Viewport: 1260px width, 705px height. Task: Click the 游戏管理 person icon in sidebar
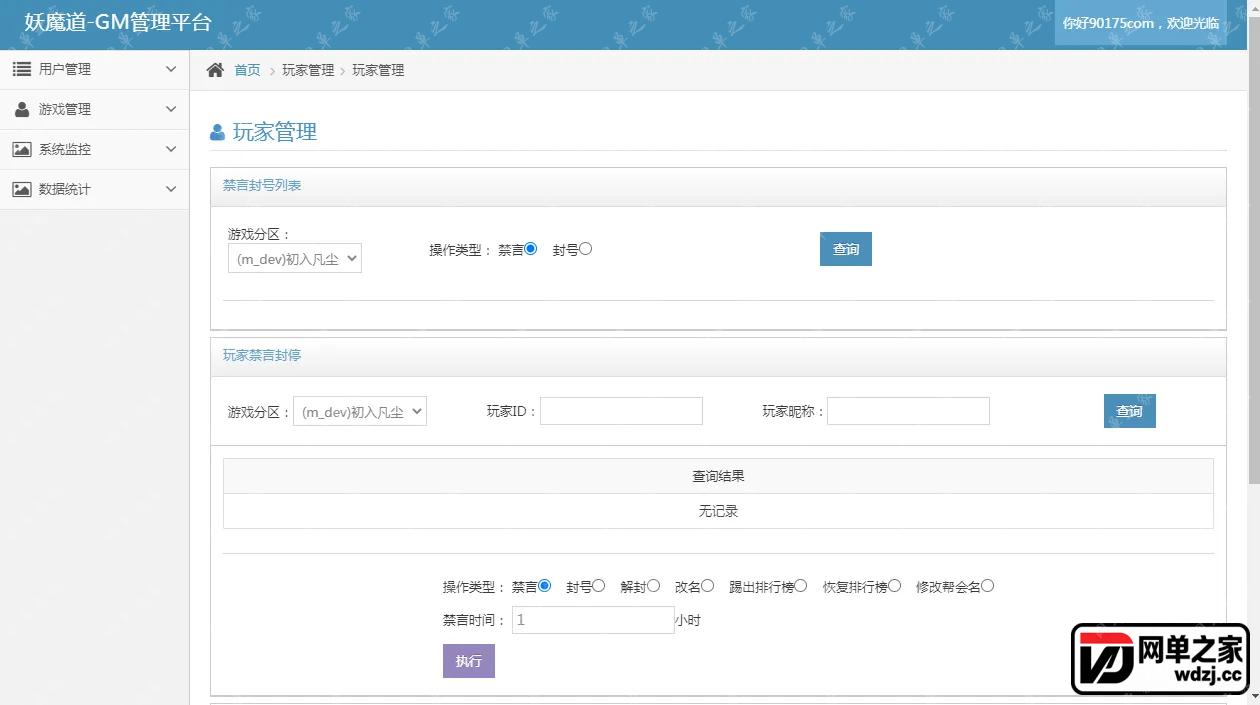22,109
